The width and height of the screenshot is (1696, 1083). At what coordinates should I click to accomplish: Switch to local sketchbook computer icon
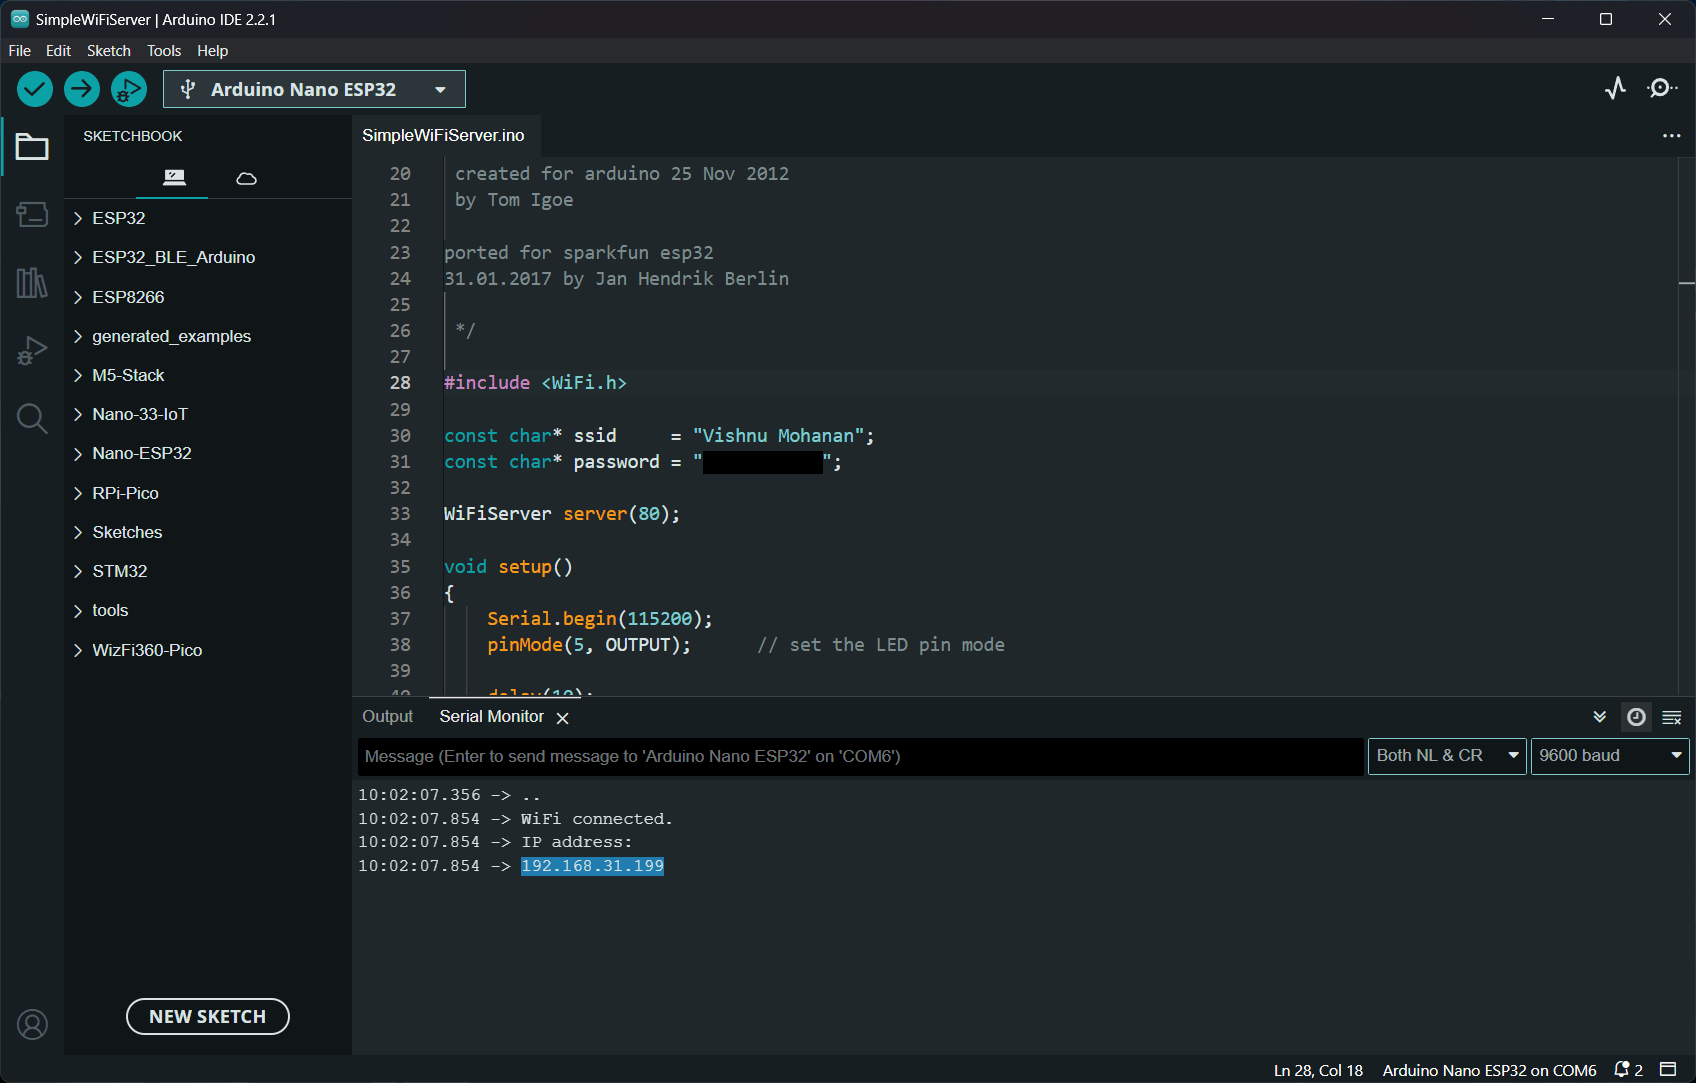[174, 178]
